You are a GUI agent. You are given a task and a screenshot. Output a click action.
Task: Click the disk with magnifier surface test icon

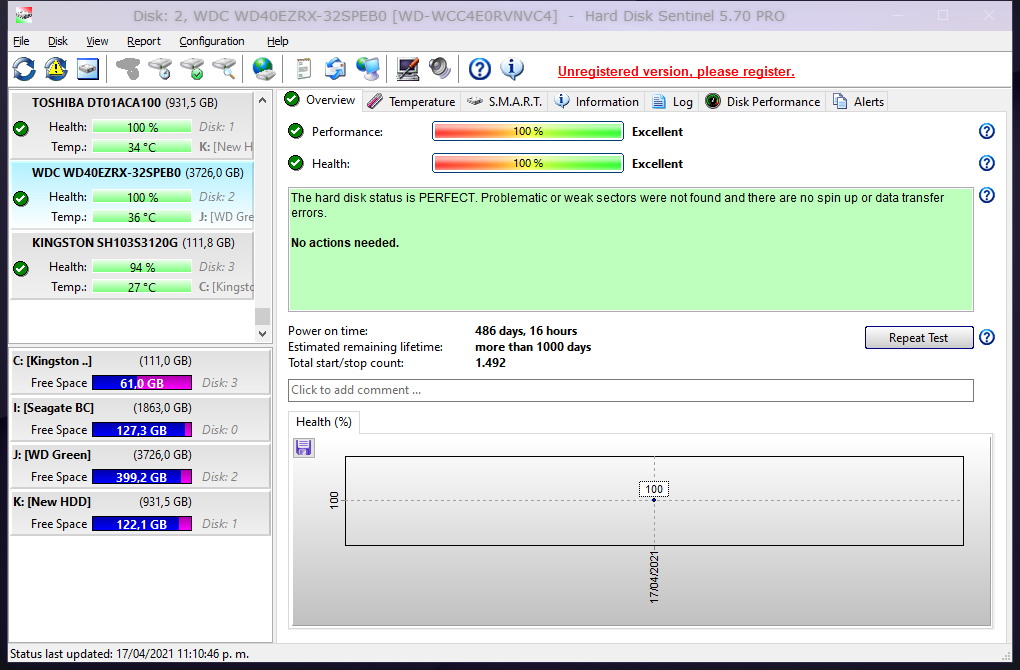(224, 69)
